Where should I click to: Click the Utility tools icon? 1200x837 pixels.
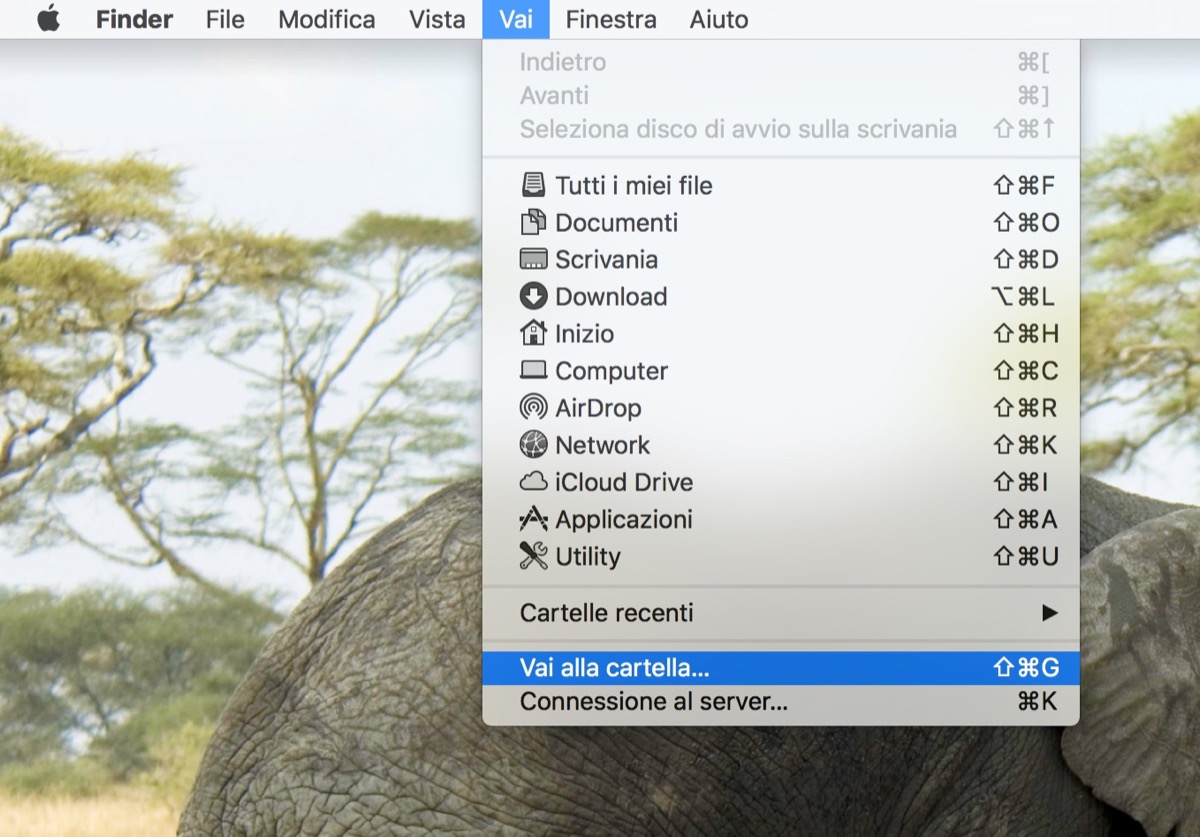[534, 556]
